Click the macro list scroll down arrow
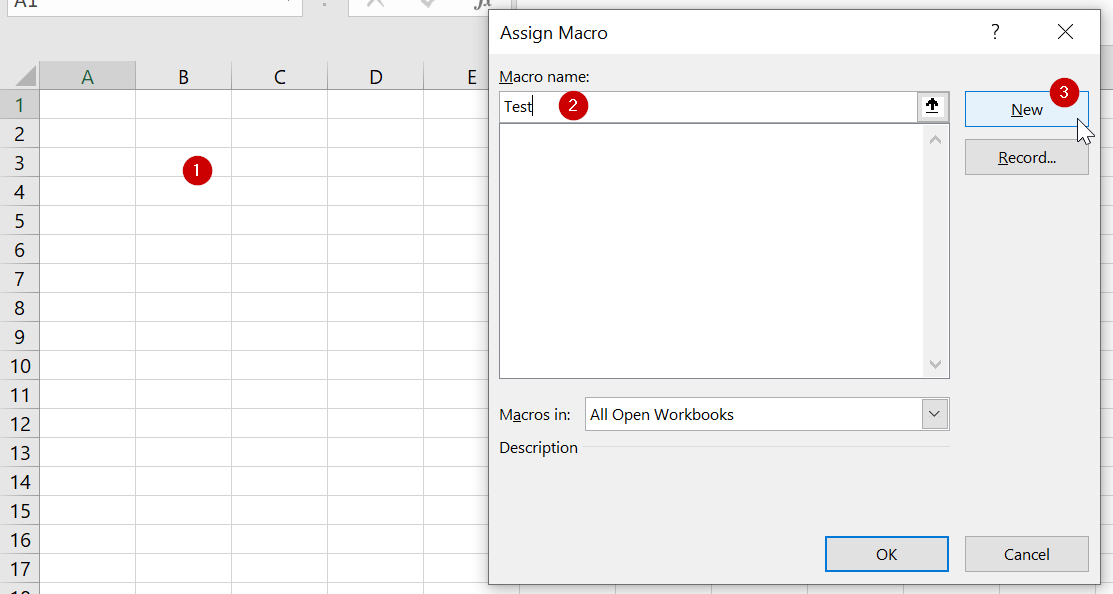This screenshot has width=1113, height=594. click(x=936, y=365)
